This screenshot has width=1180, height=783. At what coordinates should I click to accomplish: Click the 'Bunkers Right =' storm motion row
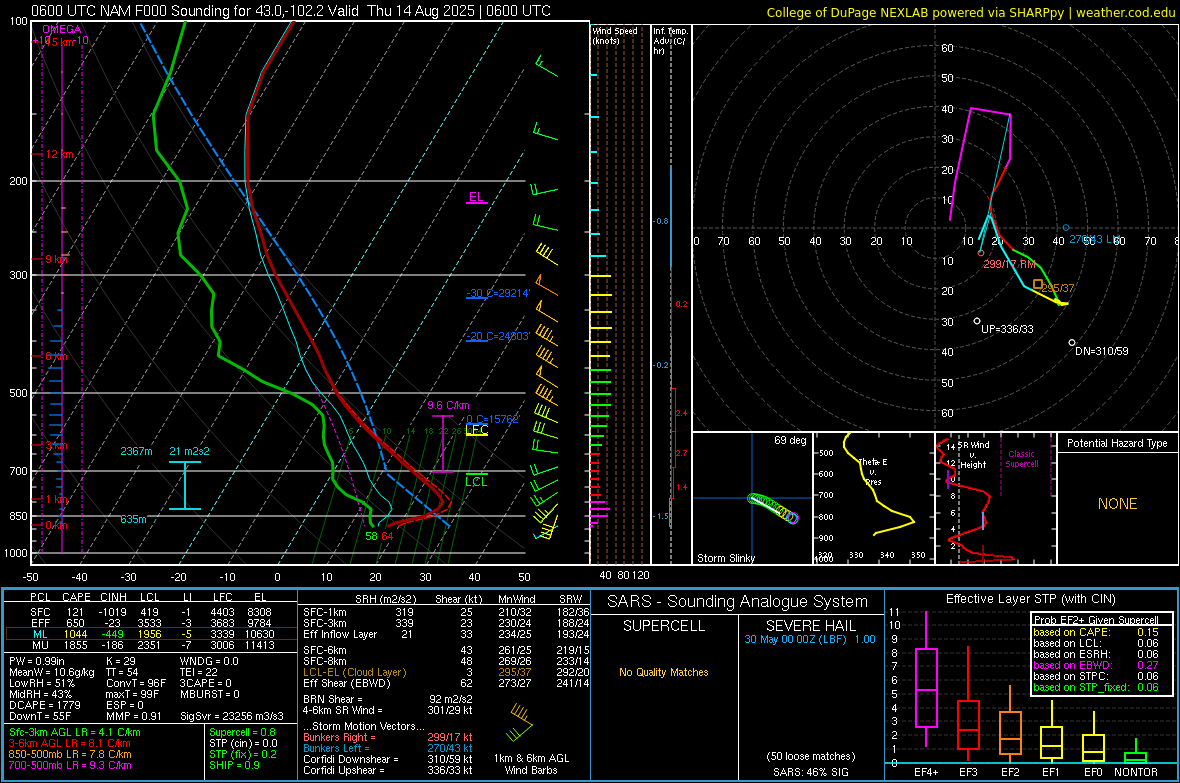pyautogui.click(x=388, y=737)
